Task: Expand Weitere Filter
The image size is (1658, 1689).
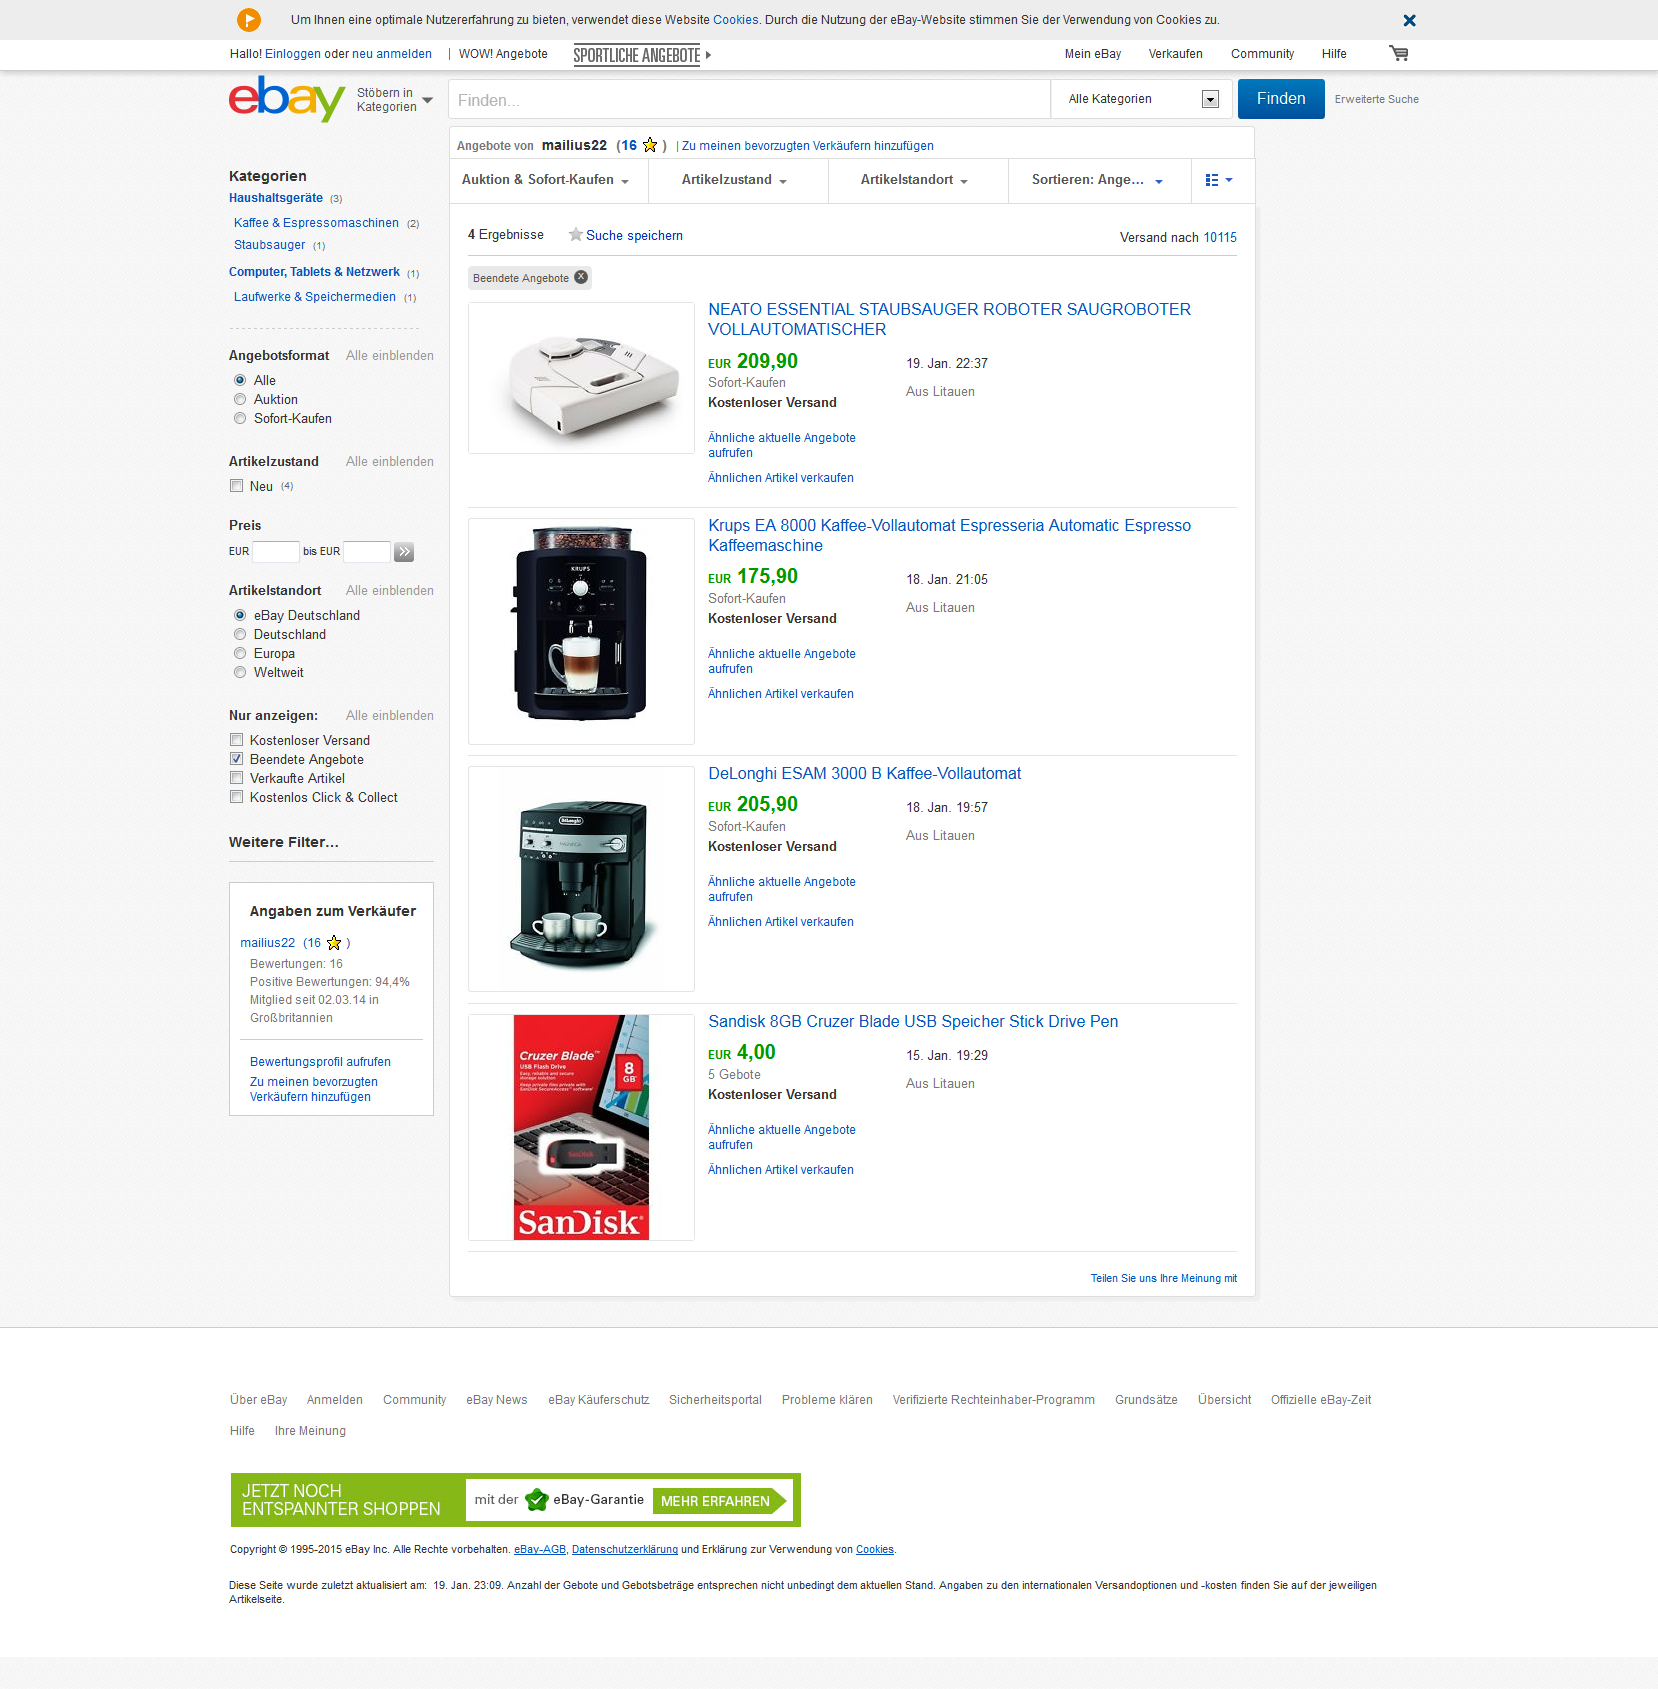Action: tap(284, 842)
